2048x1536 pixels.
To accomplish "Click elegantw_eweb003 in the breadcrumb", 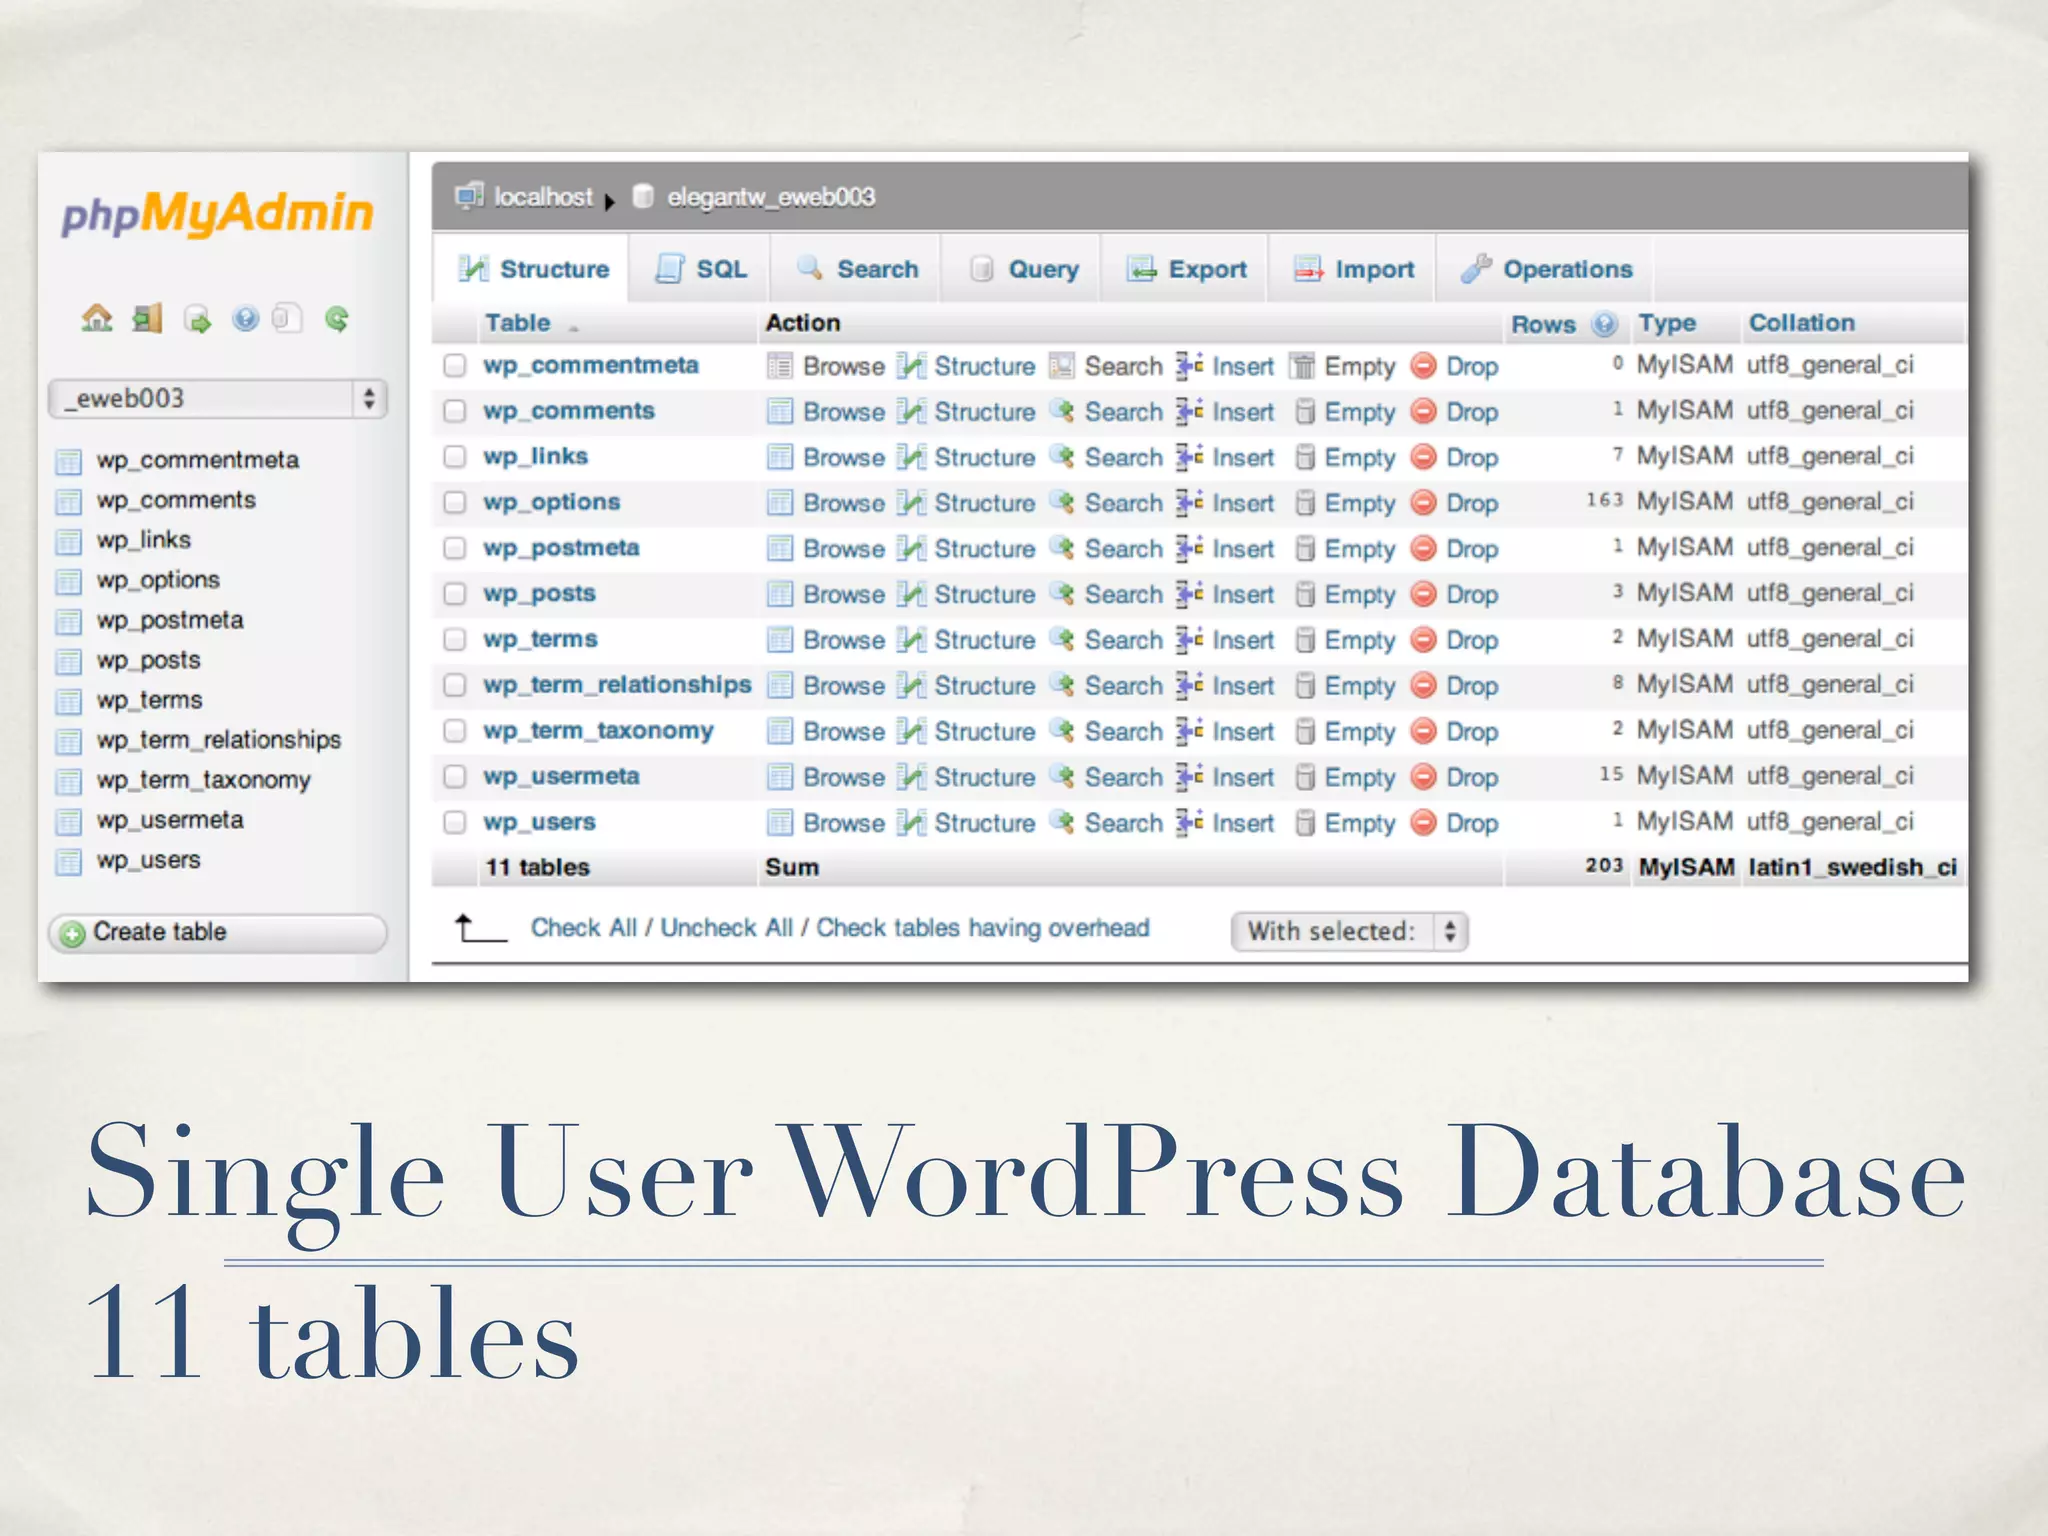I will [x=771, y=197].
